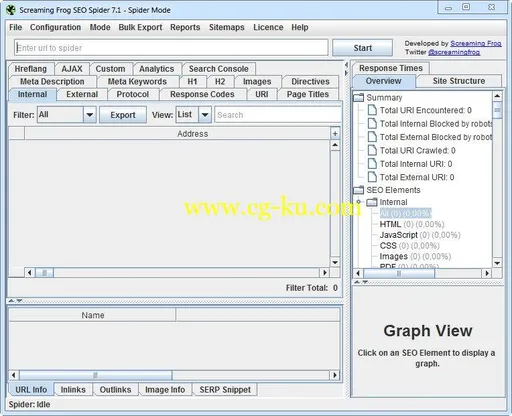Open the Sitemaps menu
This screenshot has width=512, height=416.
point(227,27)
